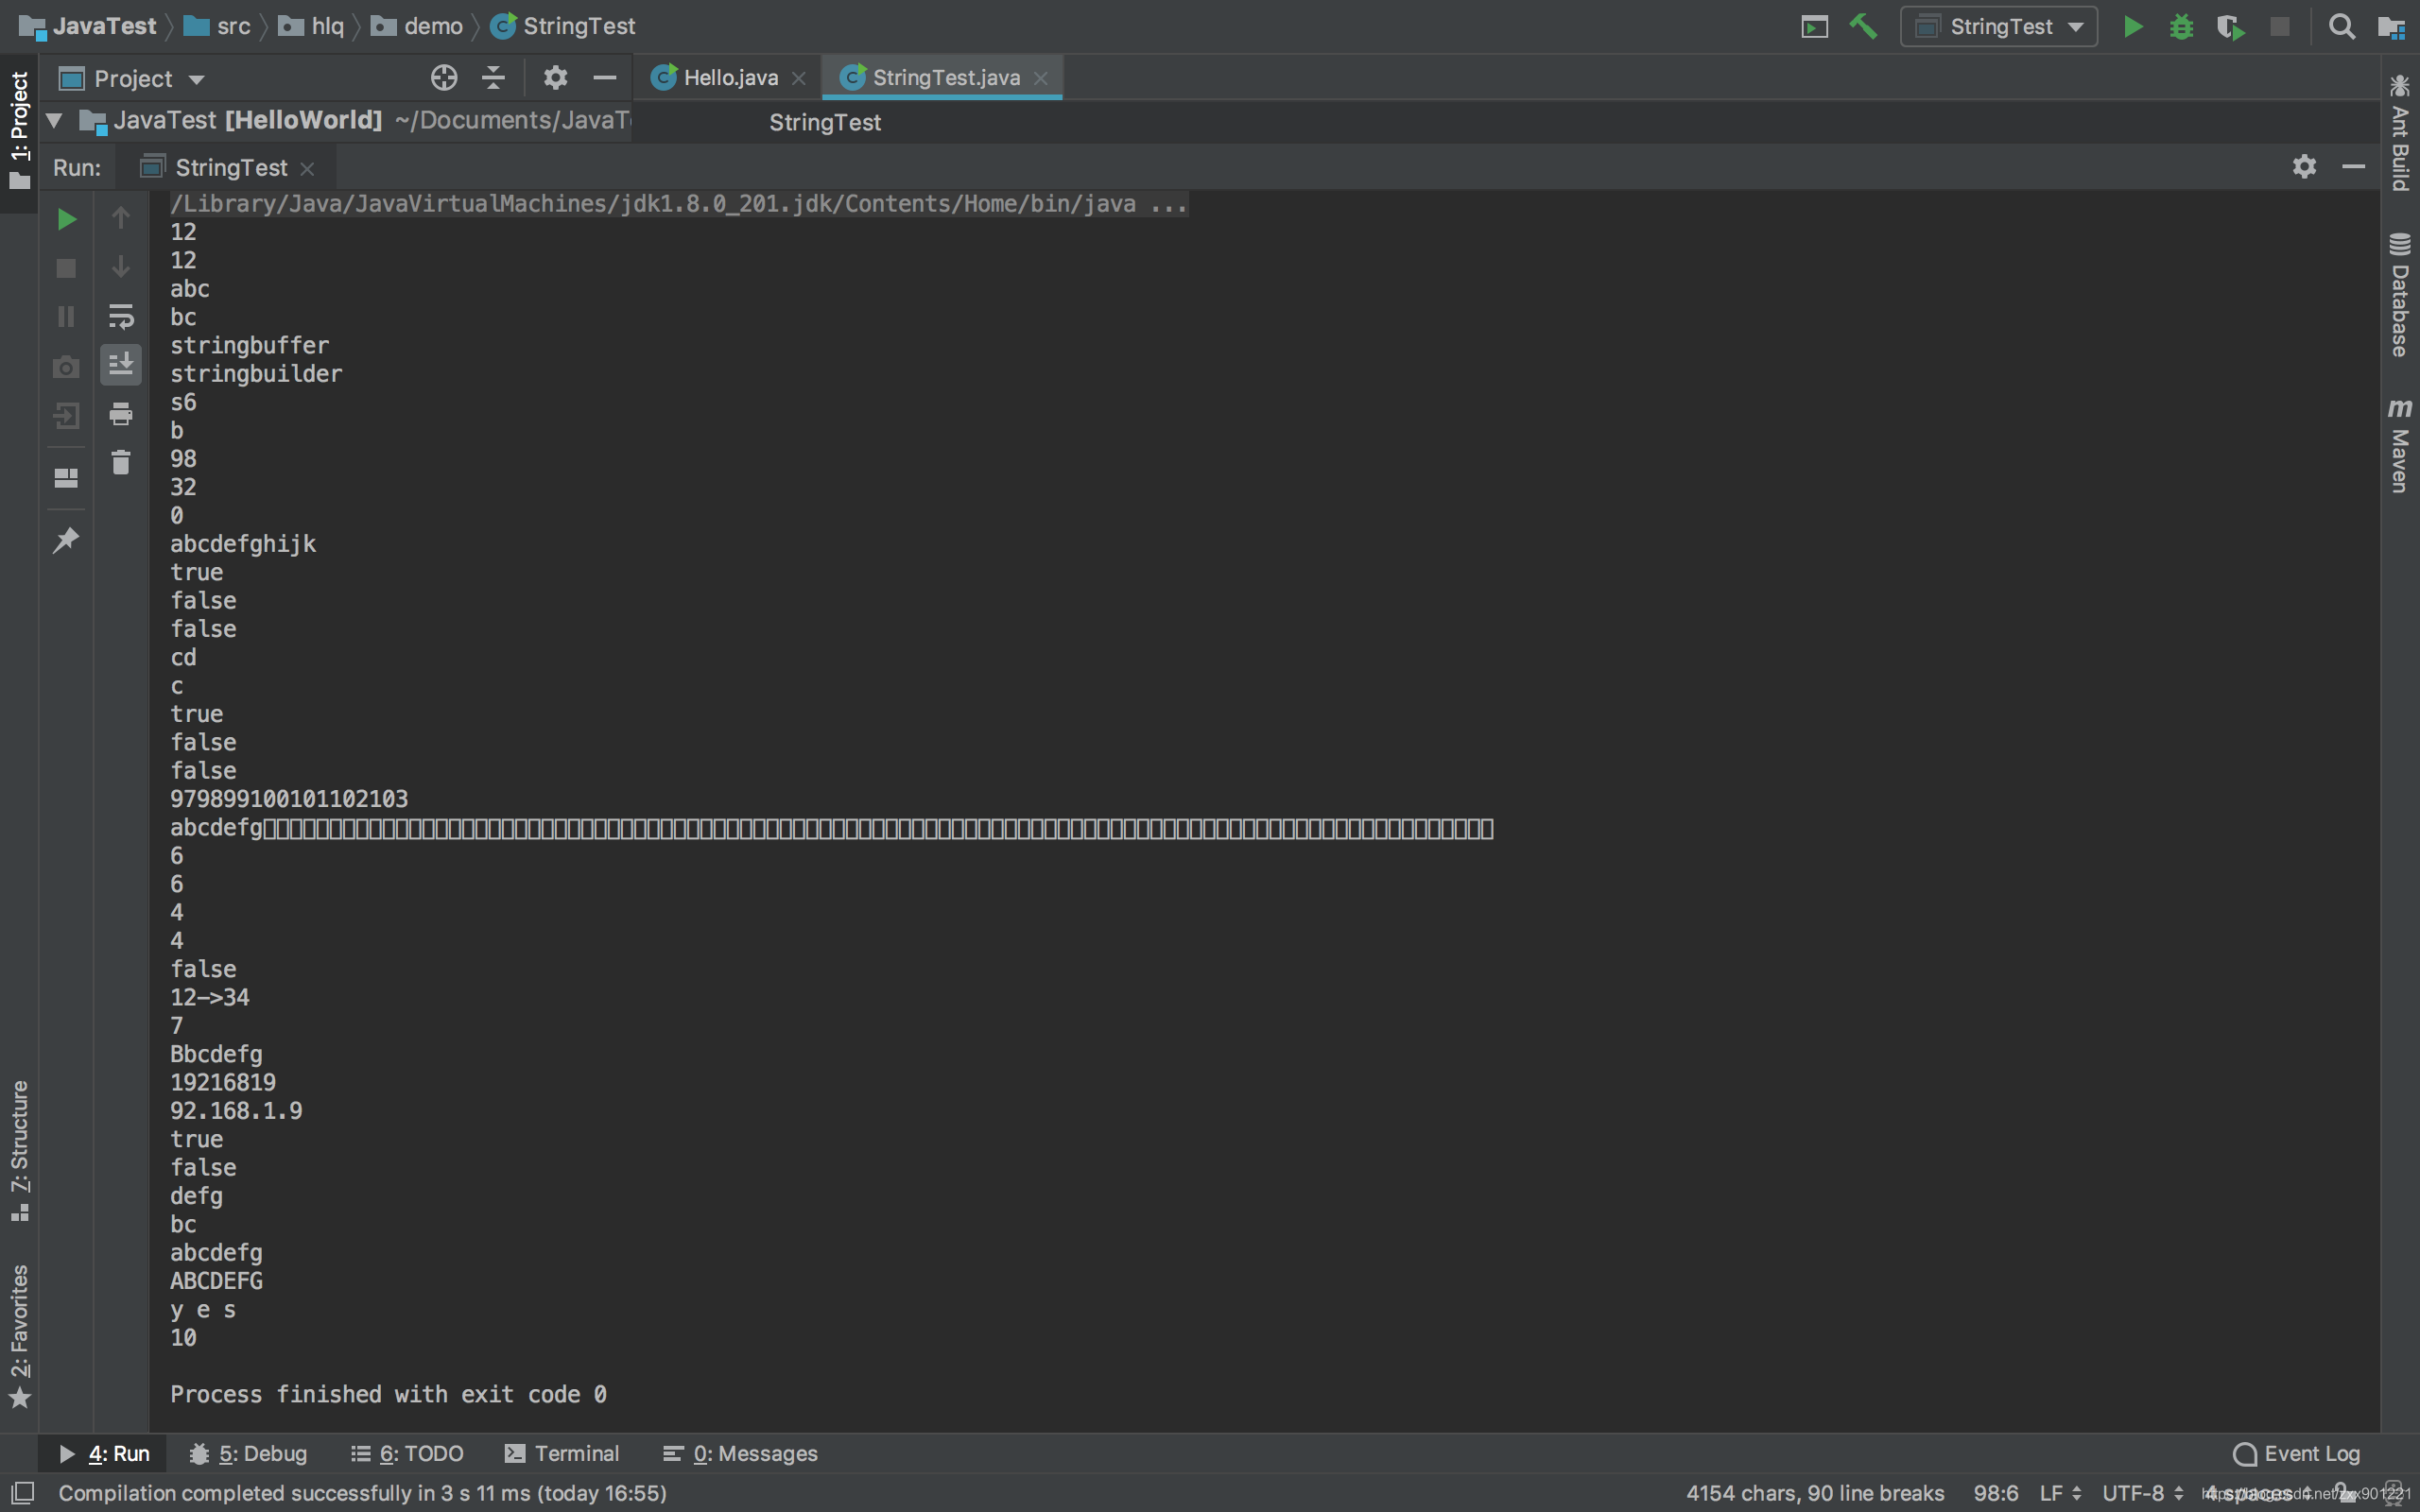Viewport: 2420px width, 1512px height.
Task: Click locate/scroll from source target icon
Action: 444,78
